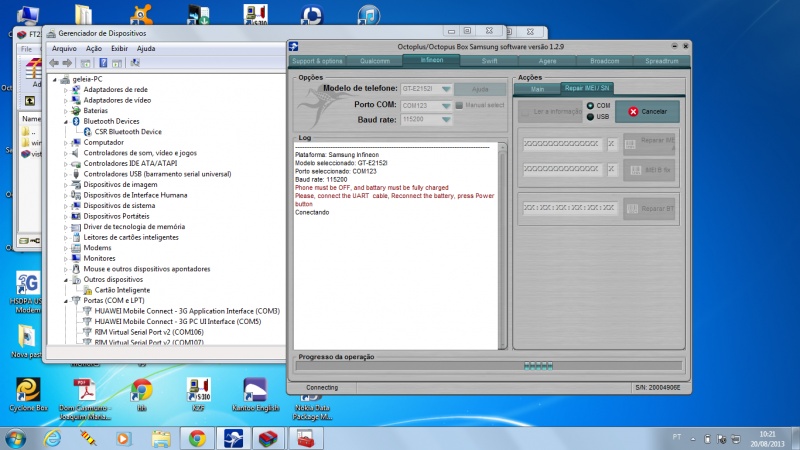Click the IMEI B fix button
The height and width of the screenshot is (450, 800).
click(649, 170)
